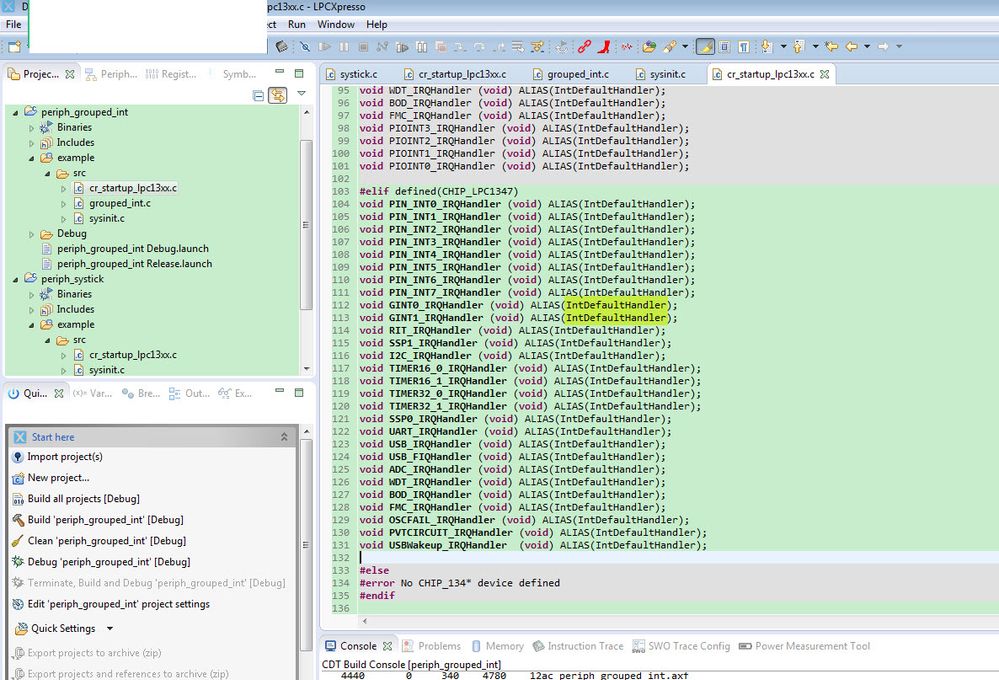Minimize the Project Explorer view panel

point(280,72)
